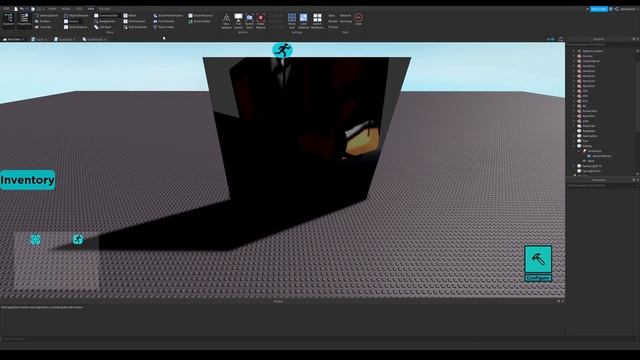The height and width of the screenshot is (360, 640).
Task: Open the Task Scheduler
Action: click(136, 27)
